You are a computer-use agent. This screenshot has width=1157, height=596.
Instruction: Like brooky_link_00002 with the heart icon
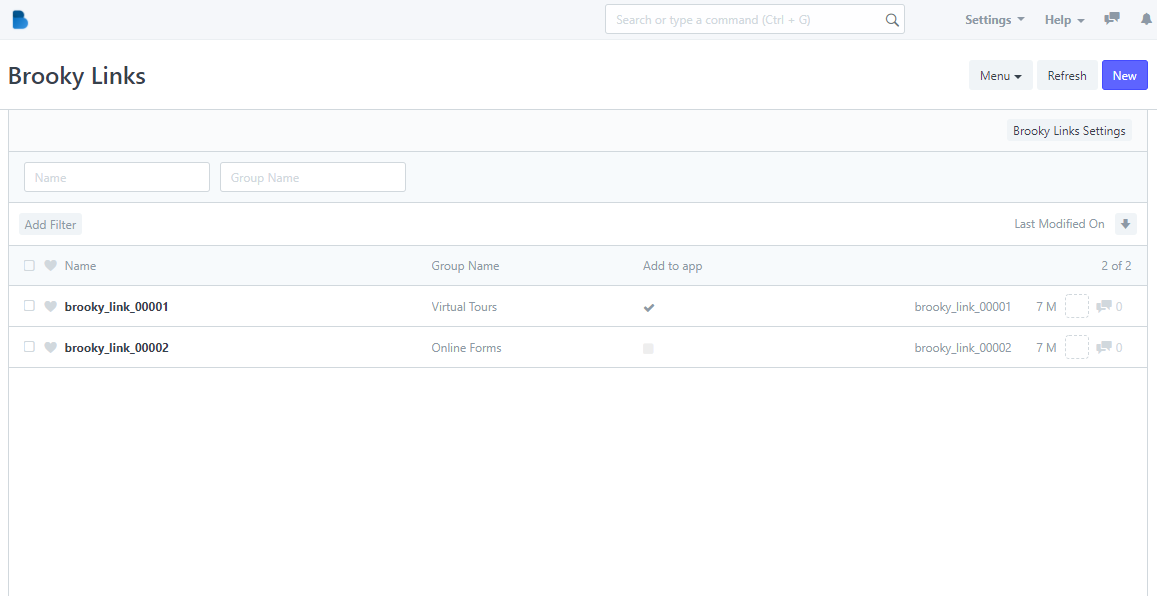click(50, 347)
